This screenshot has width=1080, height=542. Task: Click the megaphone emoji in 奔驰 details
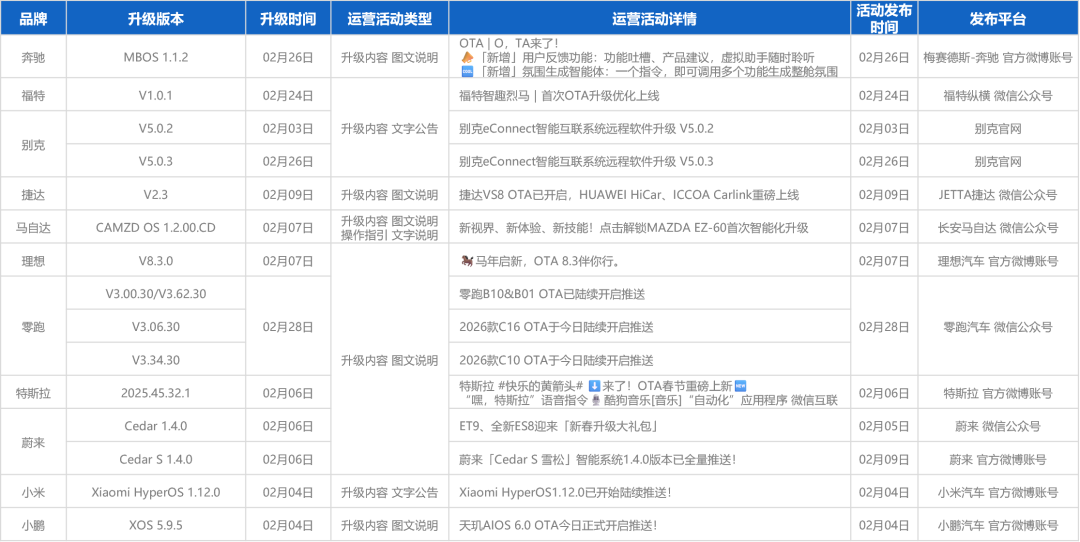click(466, 56)
